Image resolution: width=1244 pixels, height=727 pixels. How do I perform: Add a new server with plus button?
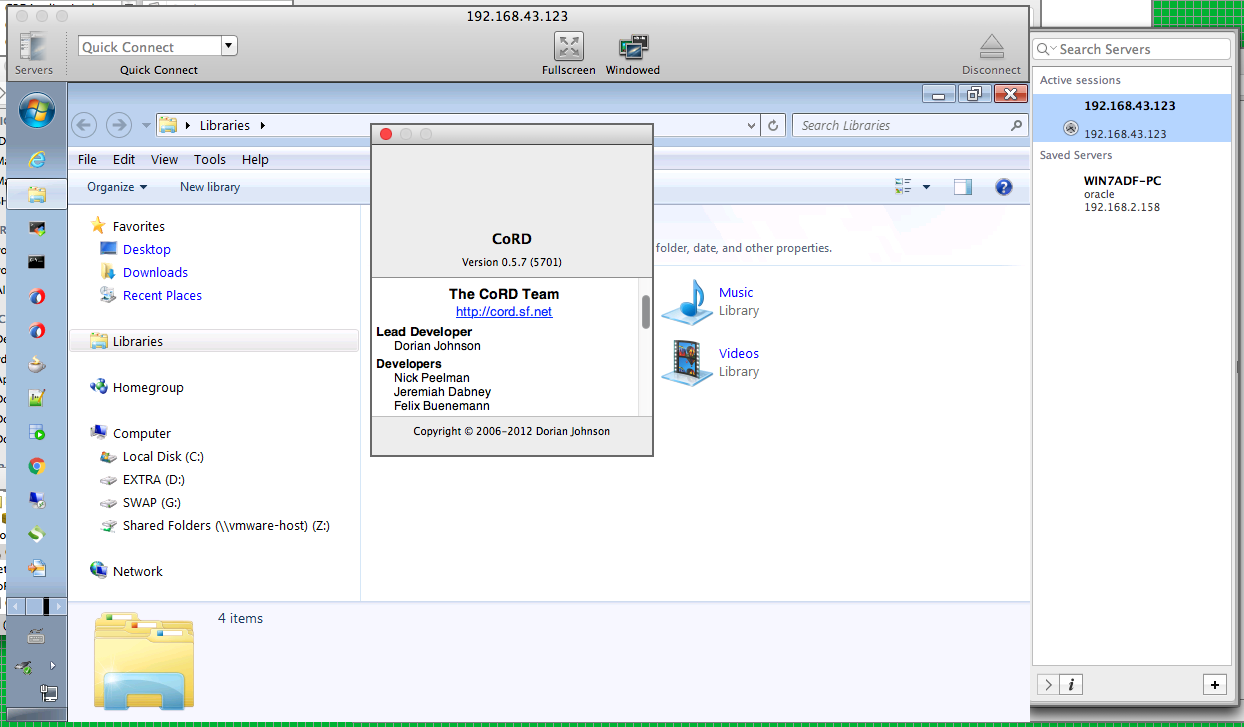[x=1215, y=685]
